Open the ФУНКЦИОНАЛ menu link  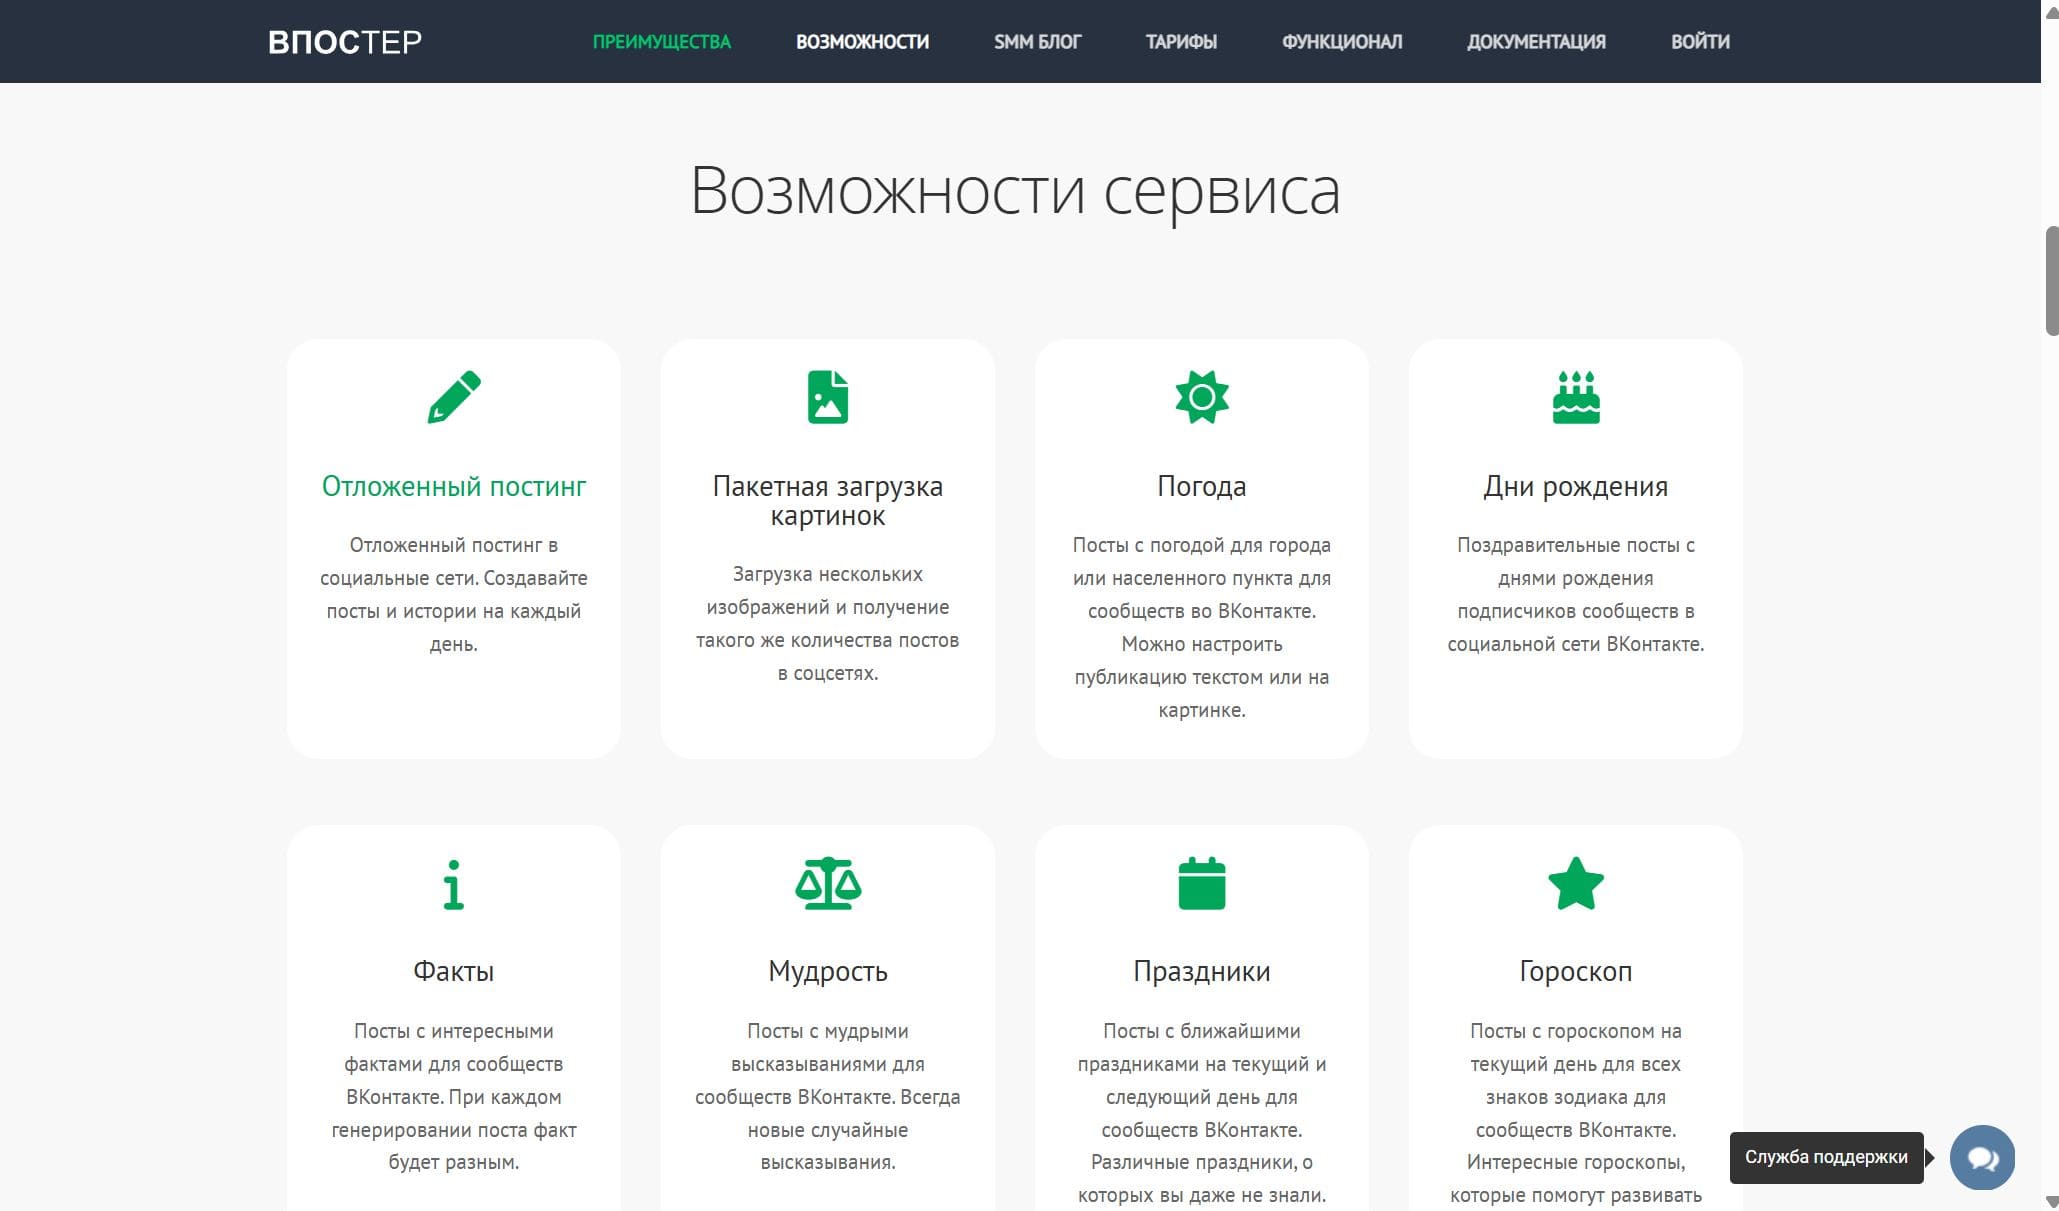pos(1341,42)
